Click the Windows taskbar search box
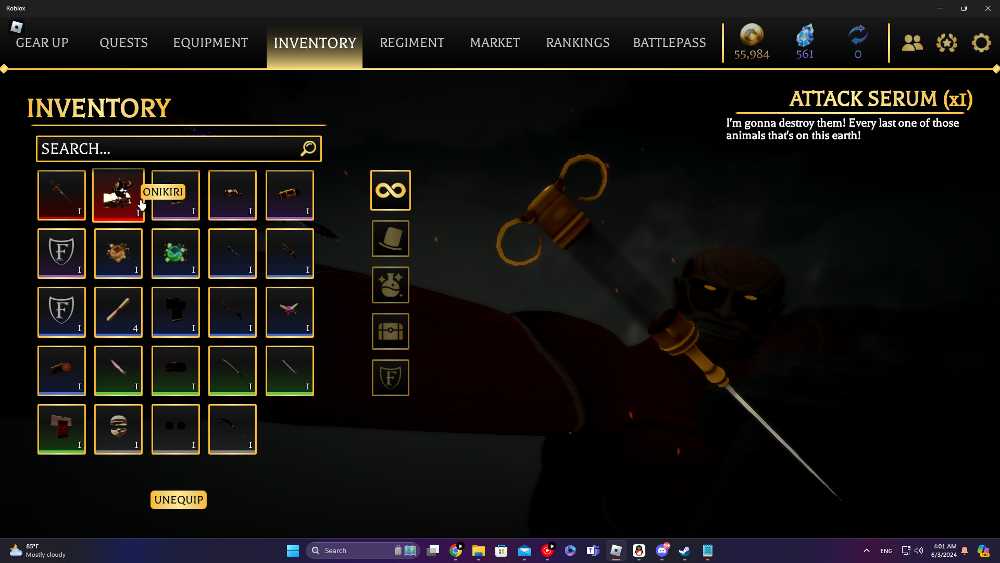This screenshot has height=563, width=1000. [360, 550]
